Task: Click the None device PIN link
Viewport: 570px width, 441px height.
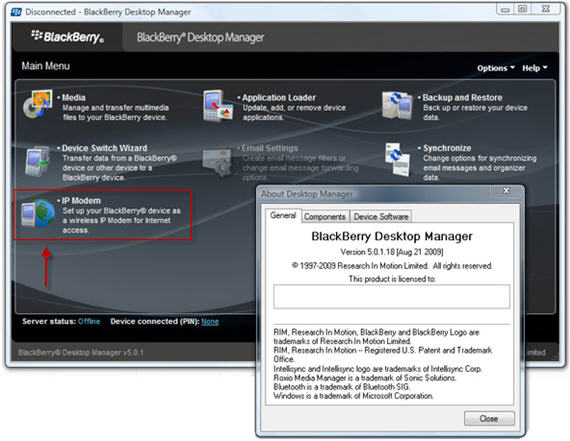Action: pos(210,321)
